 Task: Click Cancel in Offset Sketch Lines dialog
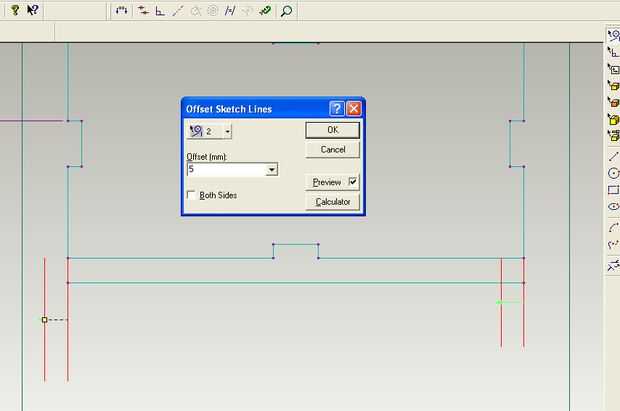point(333,150)
